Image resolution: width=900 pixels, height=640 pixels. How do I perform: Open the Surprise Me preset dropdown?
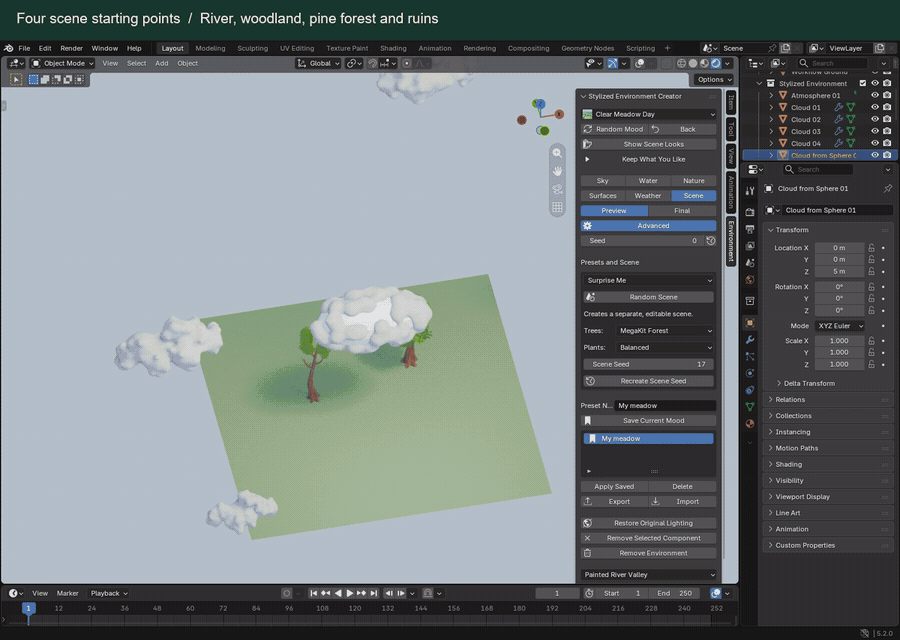(x=649, y=280)
